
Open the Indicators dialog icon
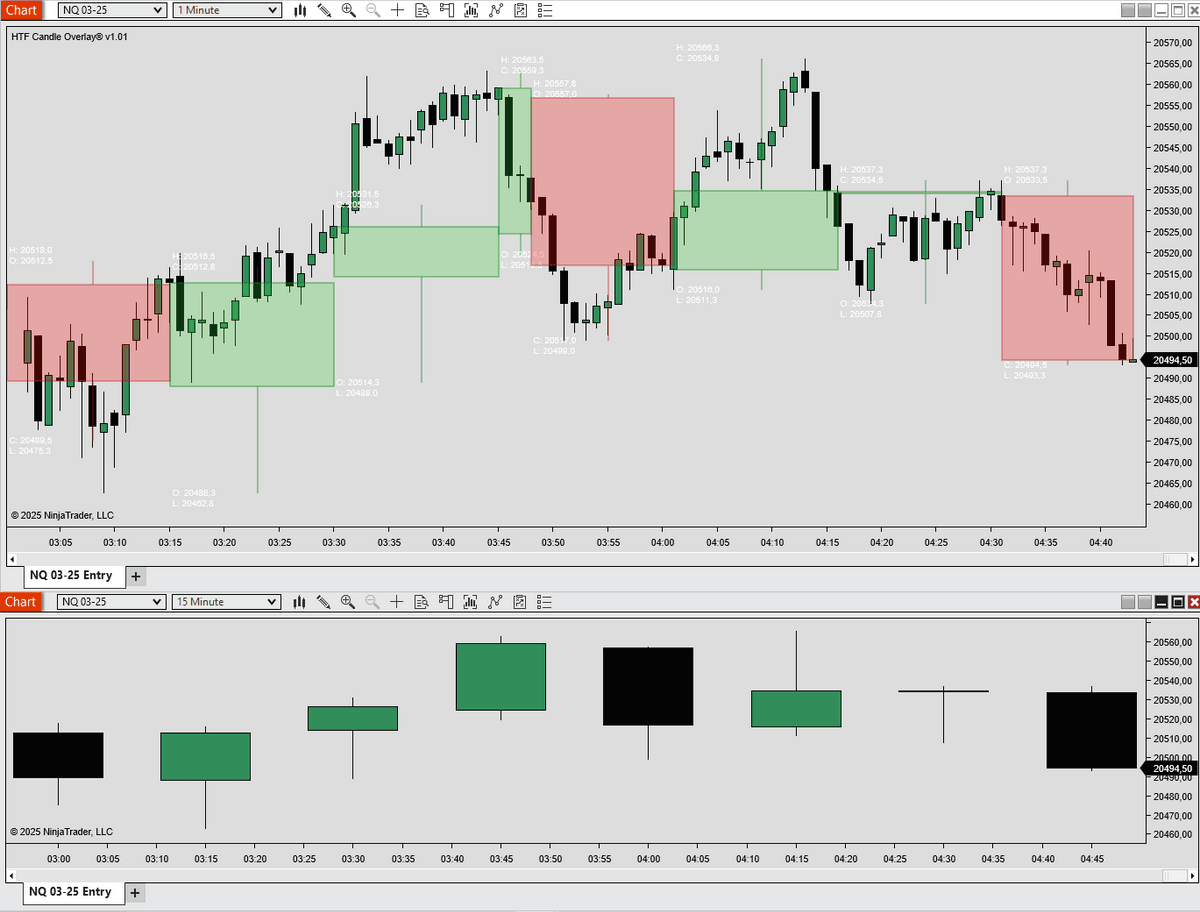click(x=471, y=10)
